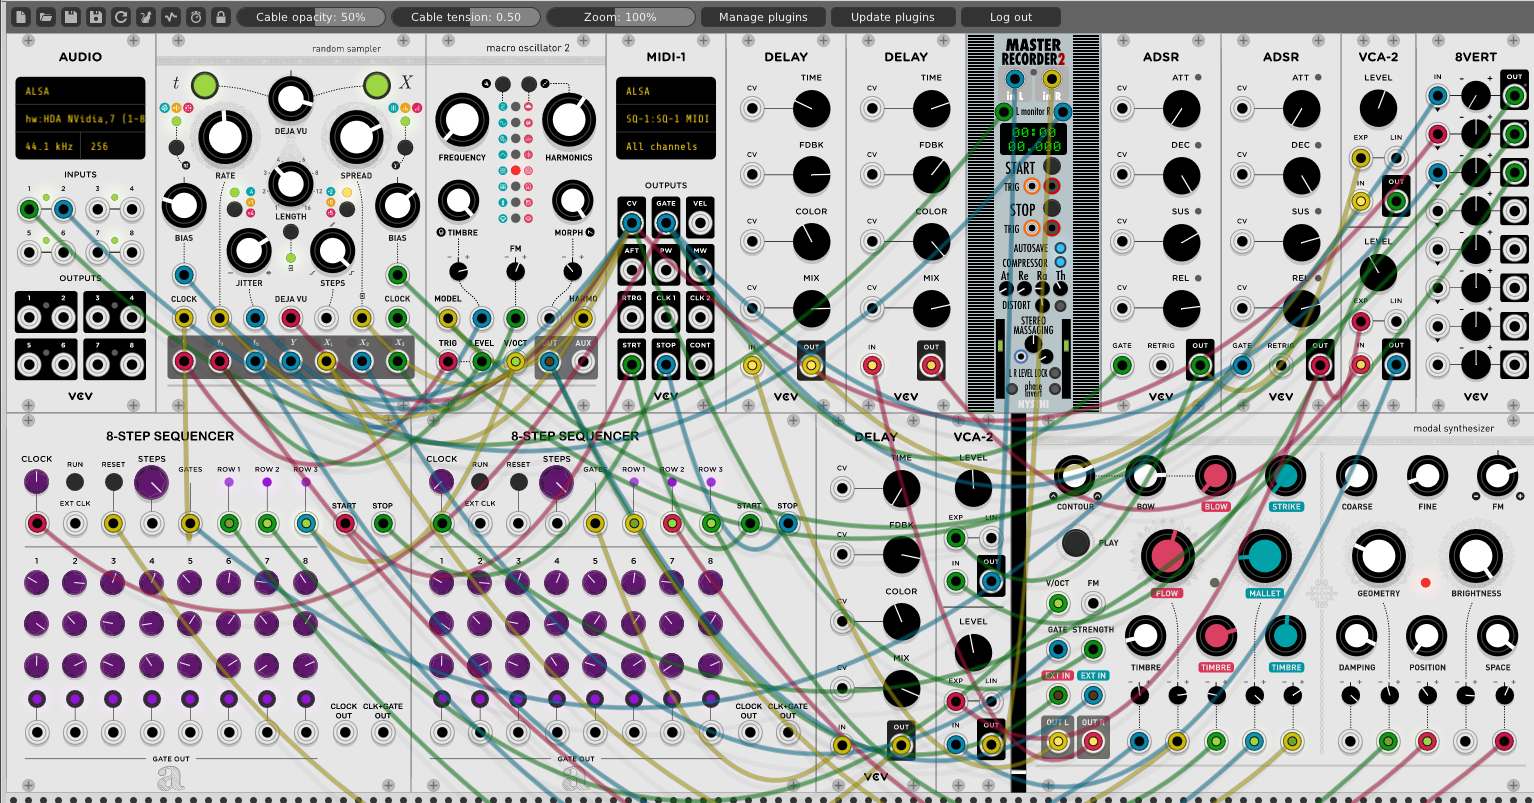Click modal synthesizer OUT L jack
1534x803 pixels.
click(x=1057, y=742)
